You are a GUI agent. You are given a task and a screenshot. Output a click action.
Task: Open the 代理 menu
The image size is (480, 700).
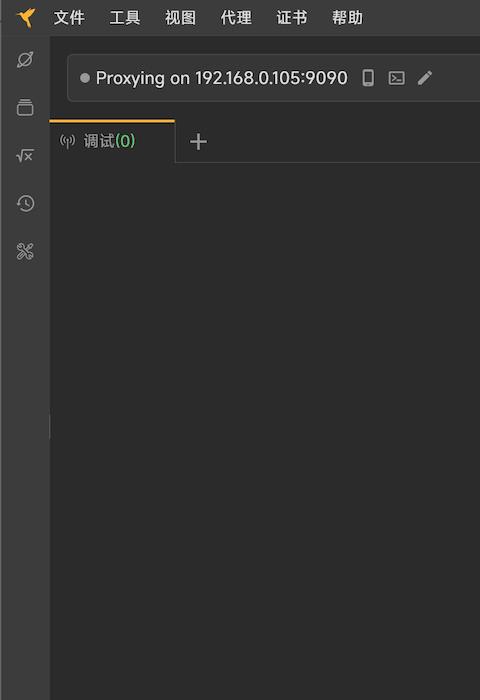coord(236,18)
